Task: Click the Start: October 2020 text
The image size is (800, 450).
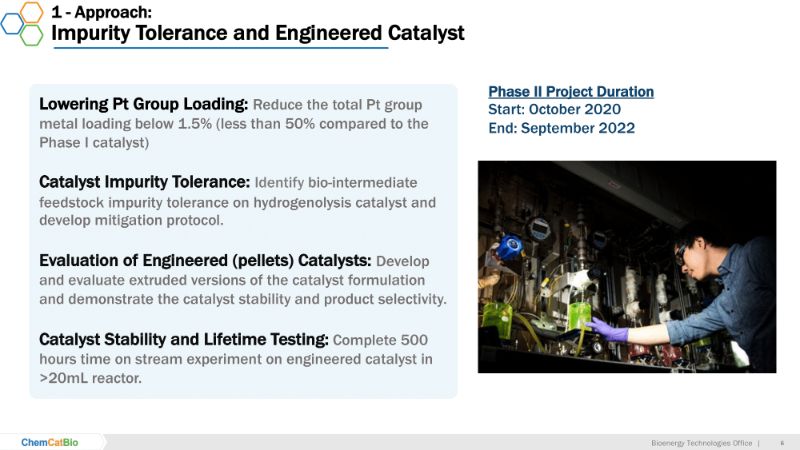Action: pyautogui.click(x=554, y=109)
